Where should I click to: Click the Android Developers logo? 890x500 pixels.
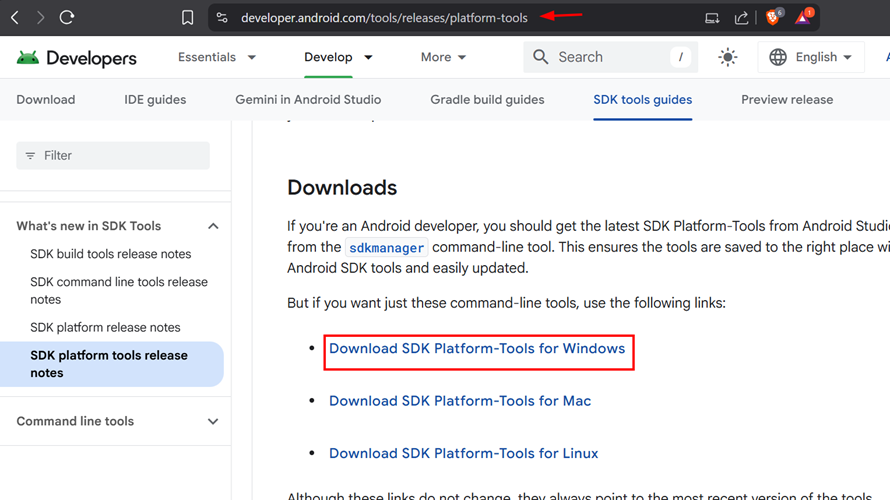point(77,58)
